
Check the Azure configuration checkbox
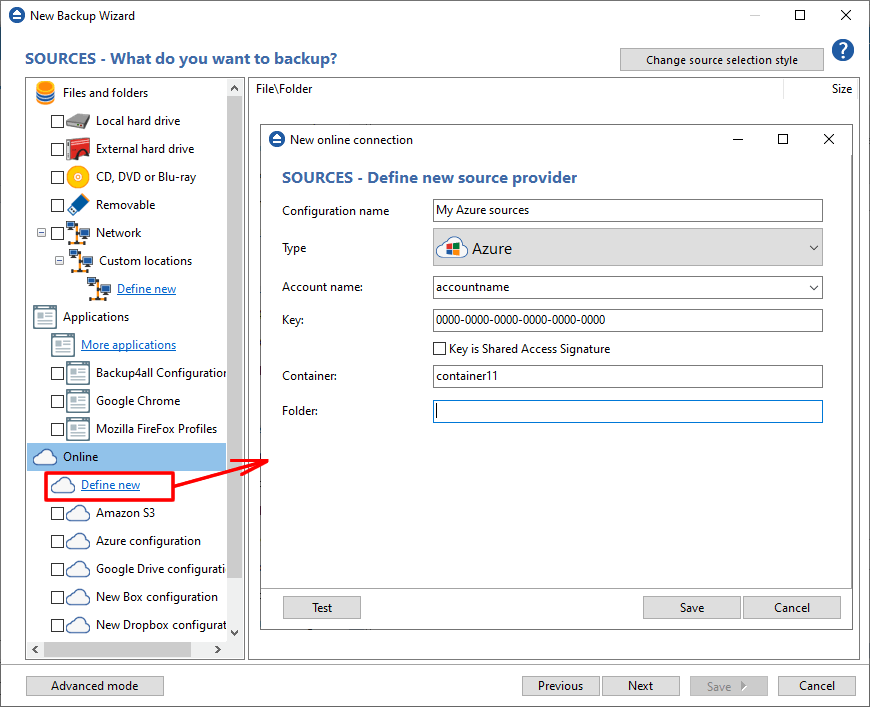click(x=57, y=541)
